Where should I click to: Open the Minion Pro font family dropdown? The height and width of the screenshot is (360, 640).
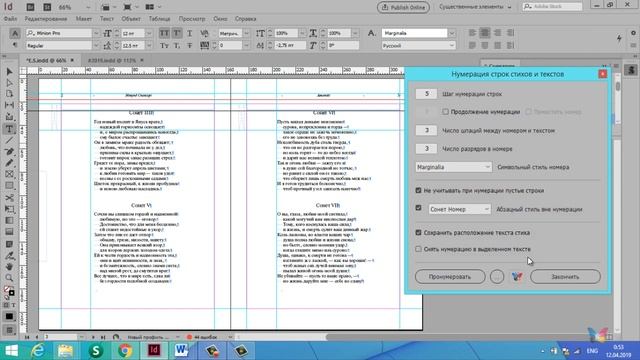point(96,33)
